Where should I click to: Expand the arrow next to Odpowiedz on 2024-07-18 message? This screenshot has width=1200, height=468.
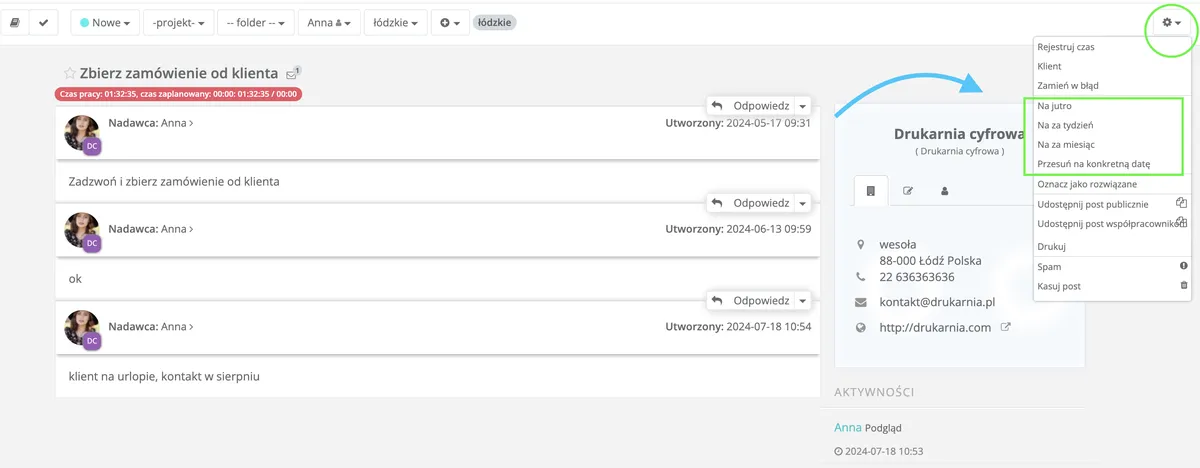(803, 300)
